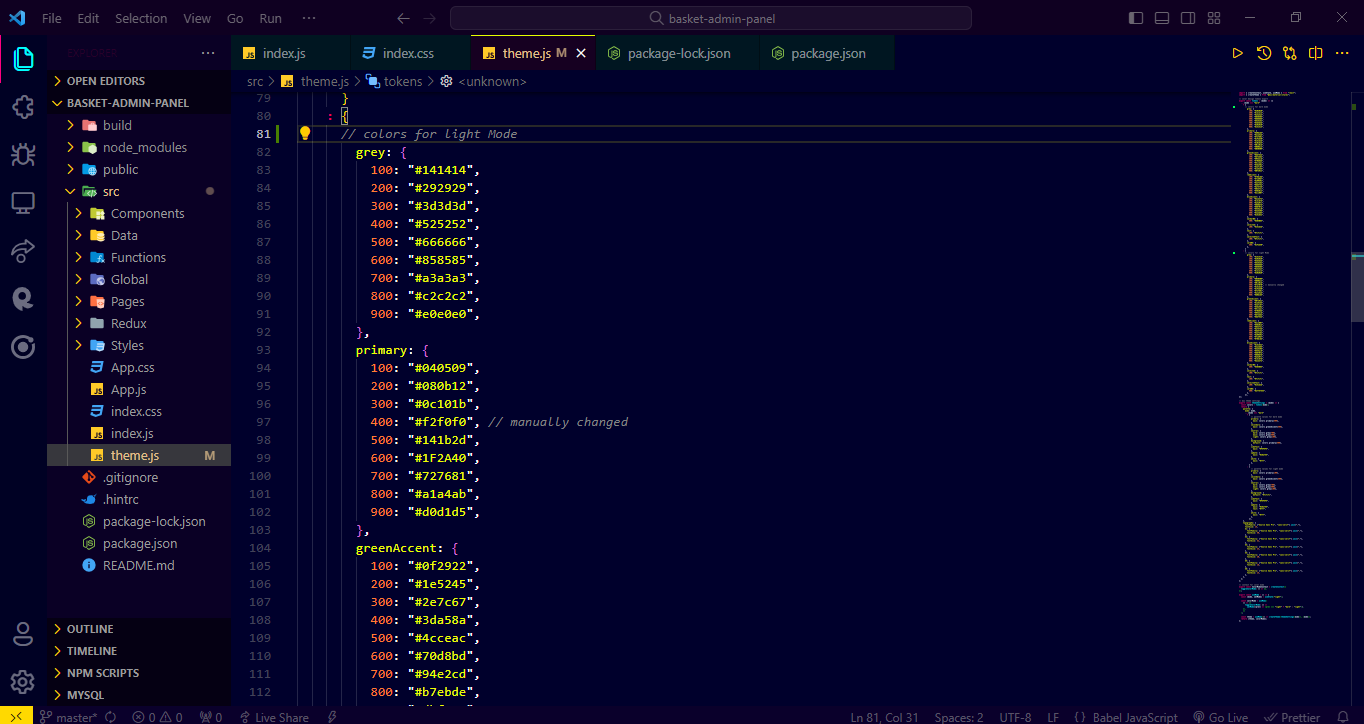Click Prettier in status bar
The height and width of the screenshot is (724, 1364).
coord(1292,717)
